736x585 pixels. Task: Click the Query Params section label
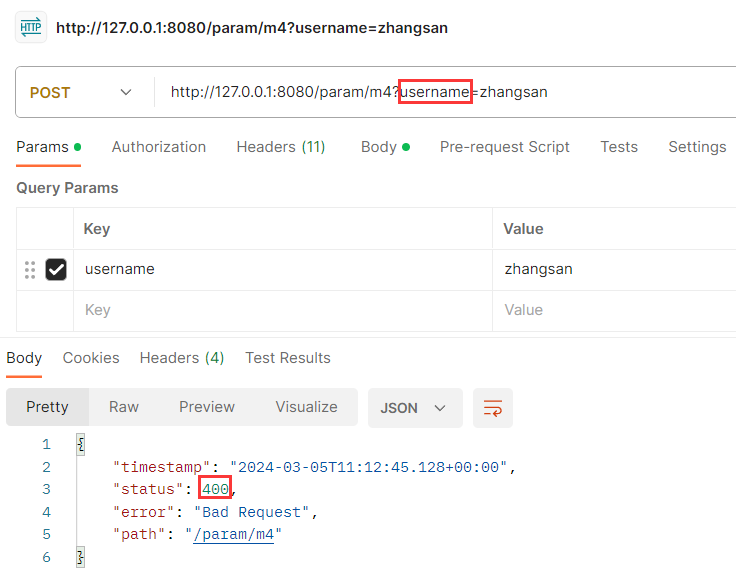tap(67, 188)
